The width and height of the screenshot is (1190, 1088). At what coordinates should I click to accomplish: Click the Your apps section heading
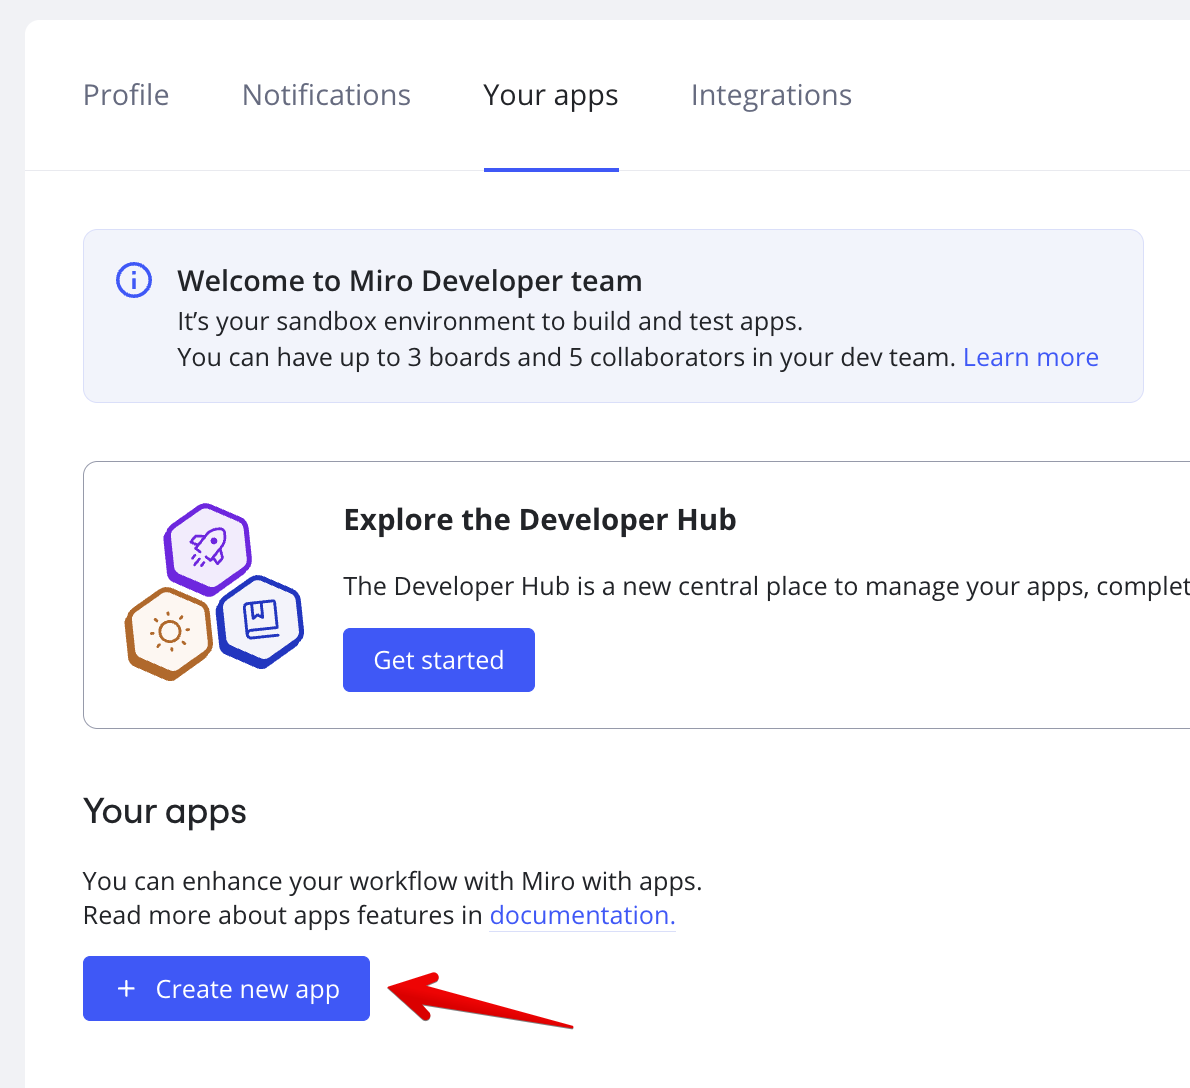tap(164, 811)
